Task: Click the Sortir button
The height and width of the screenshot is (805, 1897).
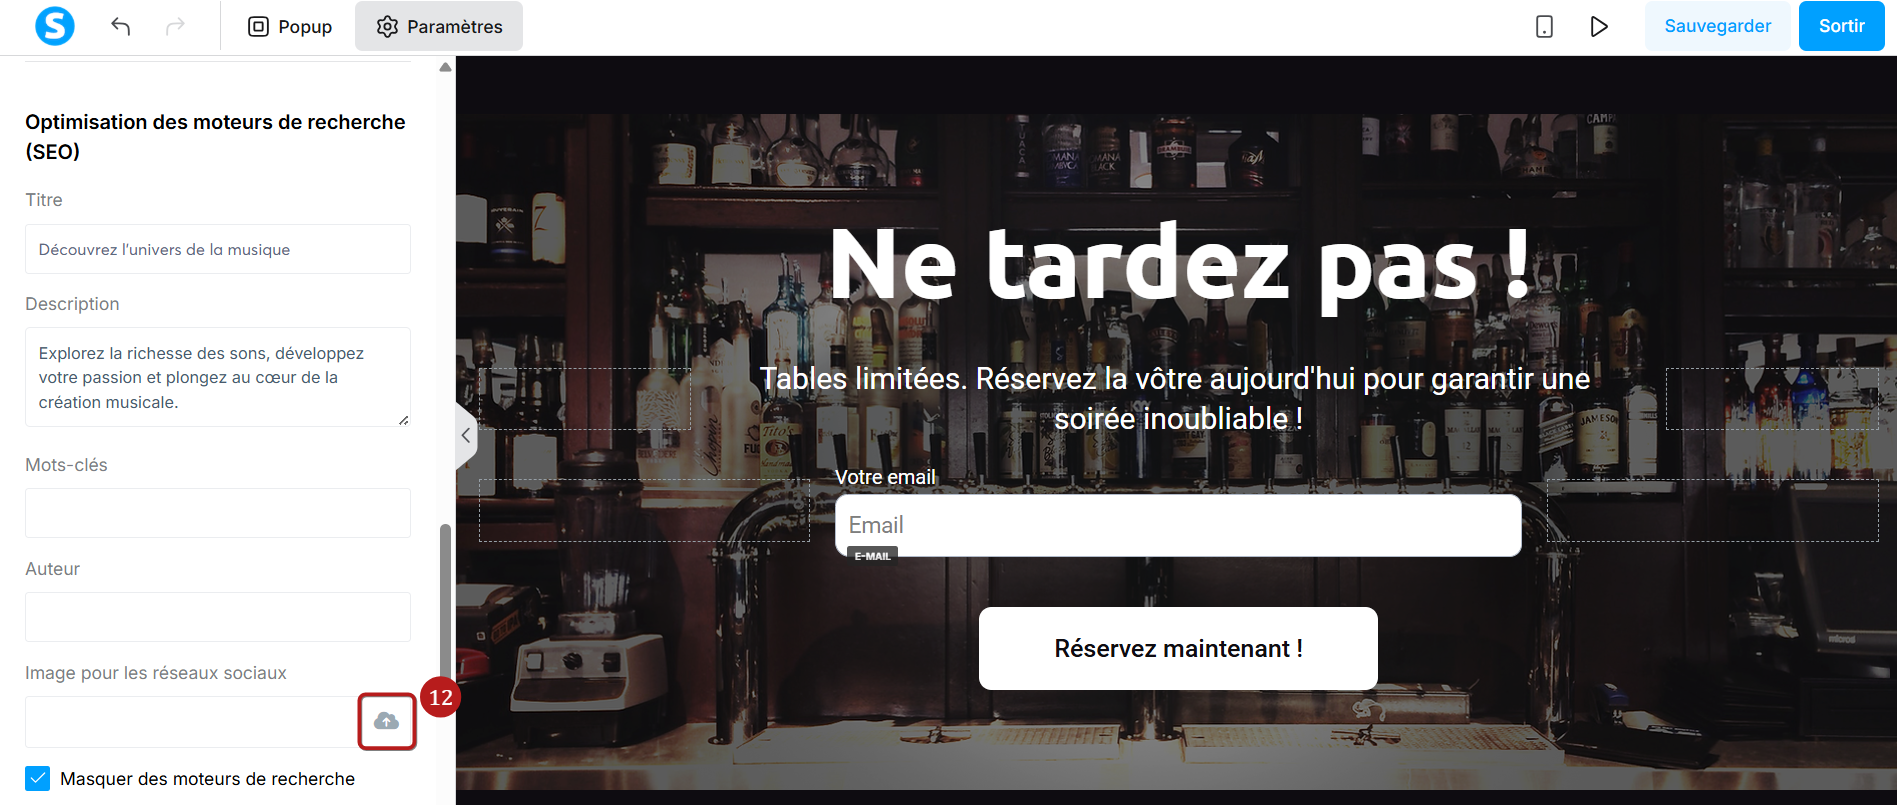Action: coord(1841,26)
